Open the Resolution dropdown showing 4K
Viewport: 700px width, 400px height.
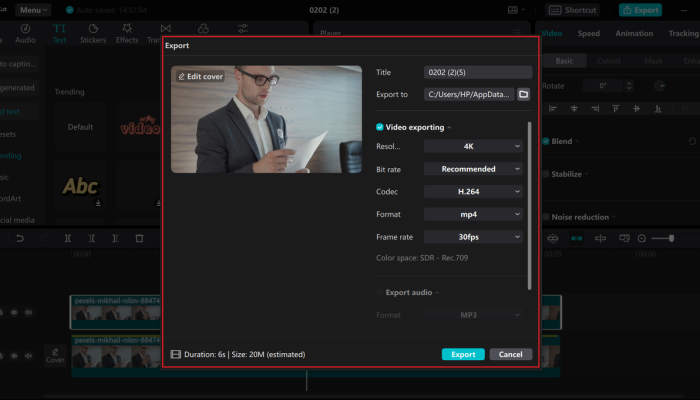point(473,146)
